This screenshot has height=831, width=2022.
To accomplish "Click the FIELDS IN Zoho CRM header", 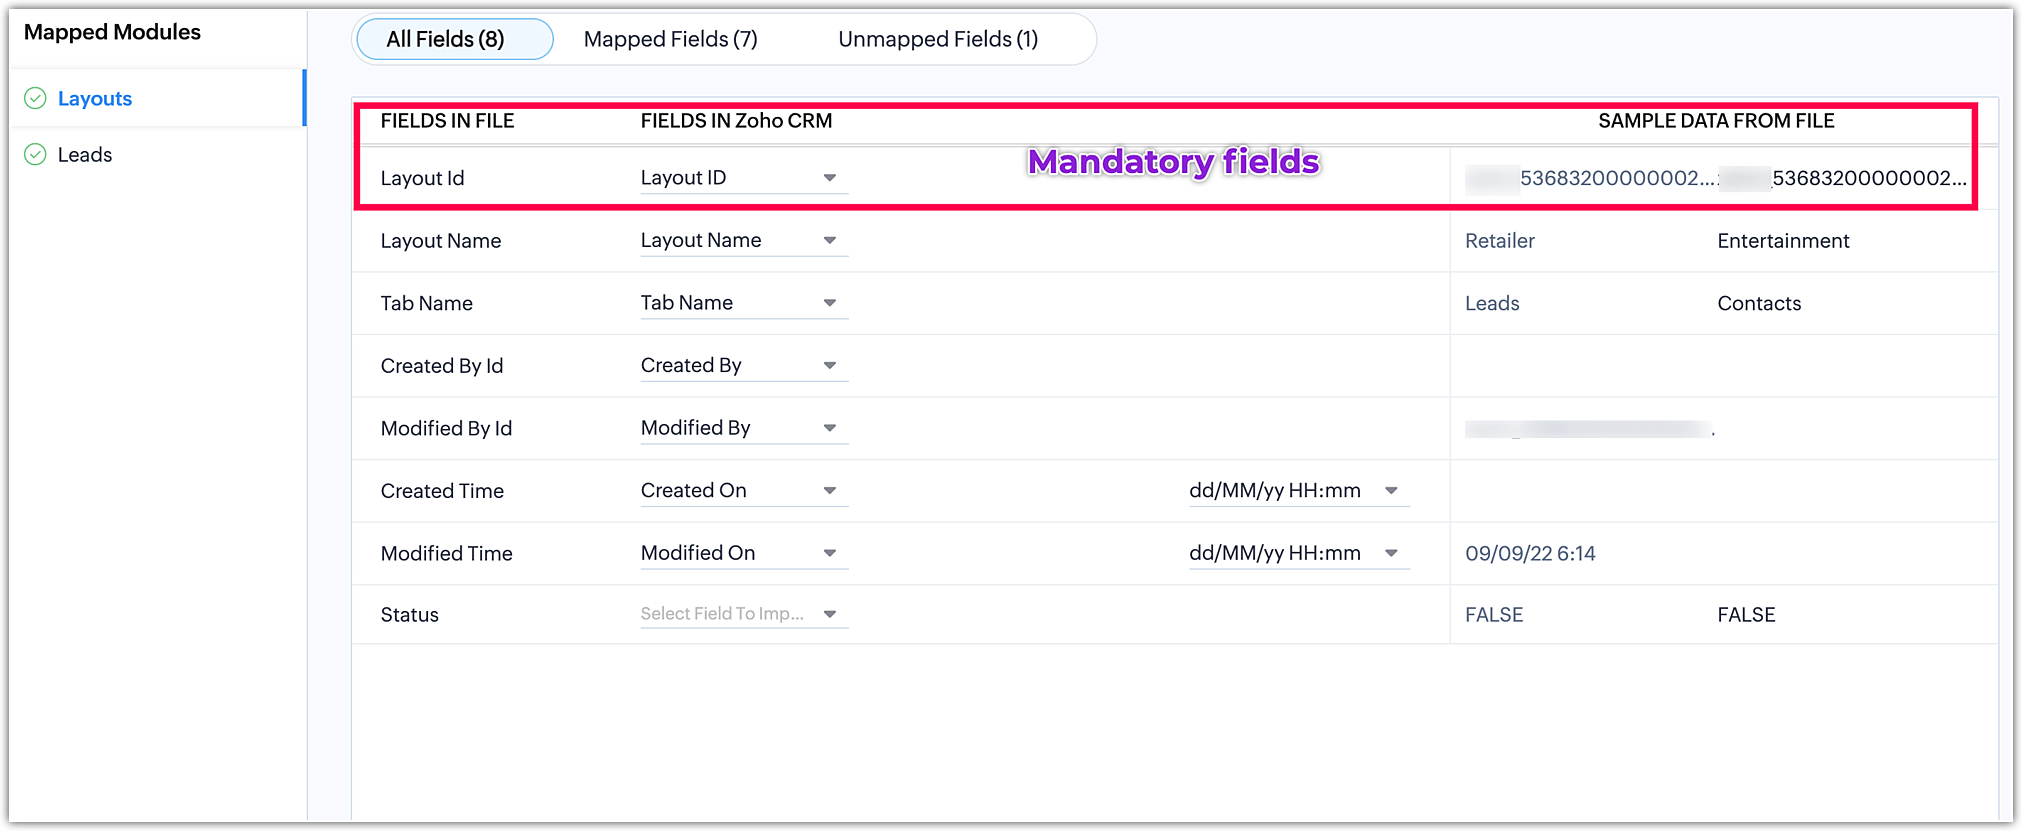I will (736, 121).
